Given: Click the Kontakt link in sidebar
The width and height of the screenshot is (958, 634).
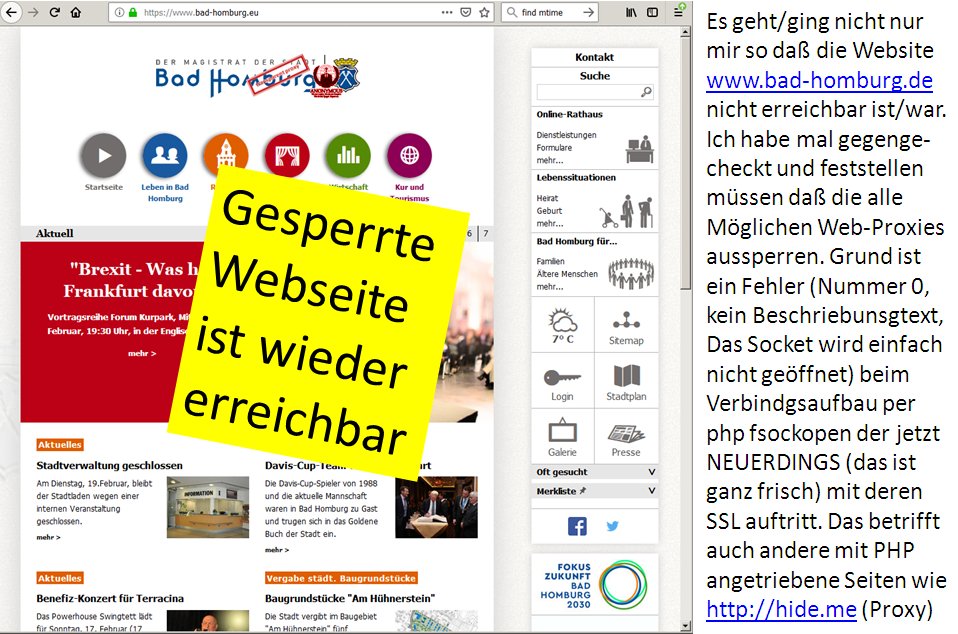Looking at the screenshot, I should coord(595,57).
